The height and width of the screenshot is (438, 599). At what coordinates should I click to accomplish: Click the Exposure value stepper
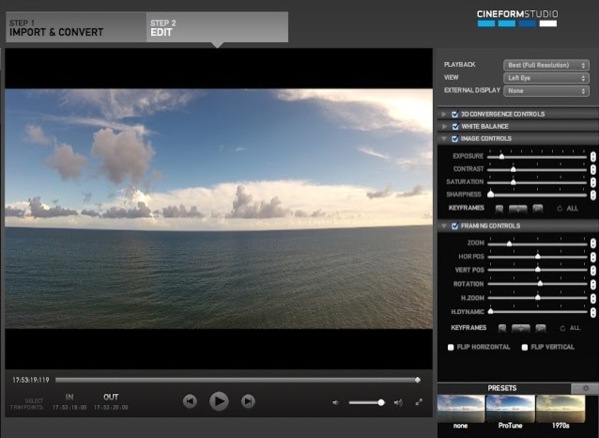tap(593, 157)
